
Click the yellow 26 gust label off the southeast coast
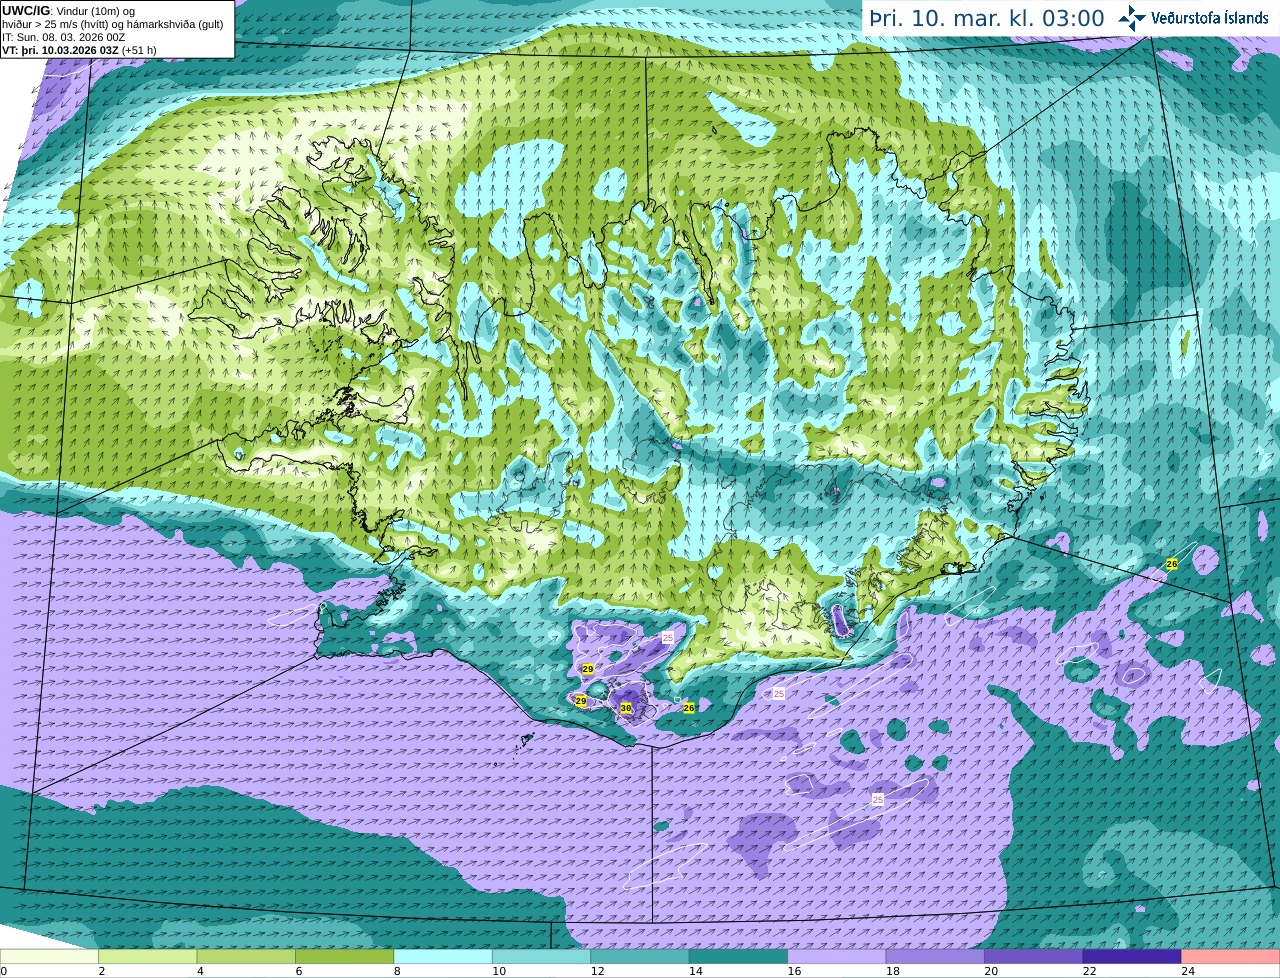1172,565
